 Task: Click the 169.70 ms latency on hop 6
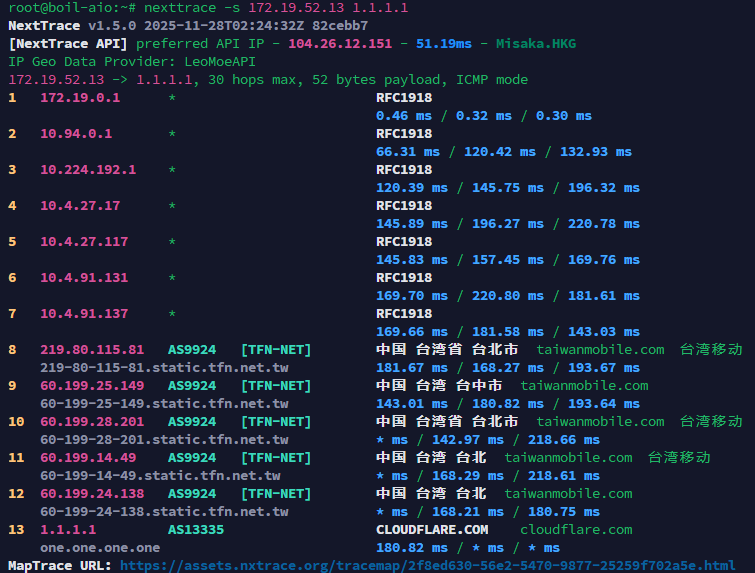coord(412,296)
